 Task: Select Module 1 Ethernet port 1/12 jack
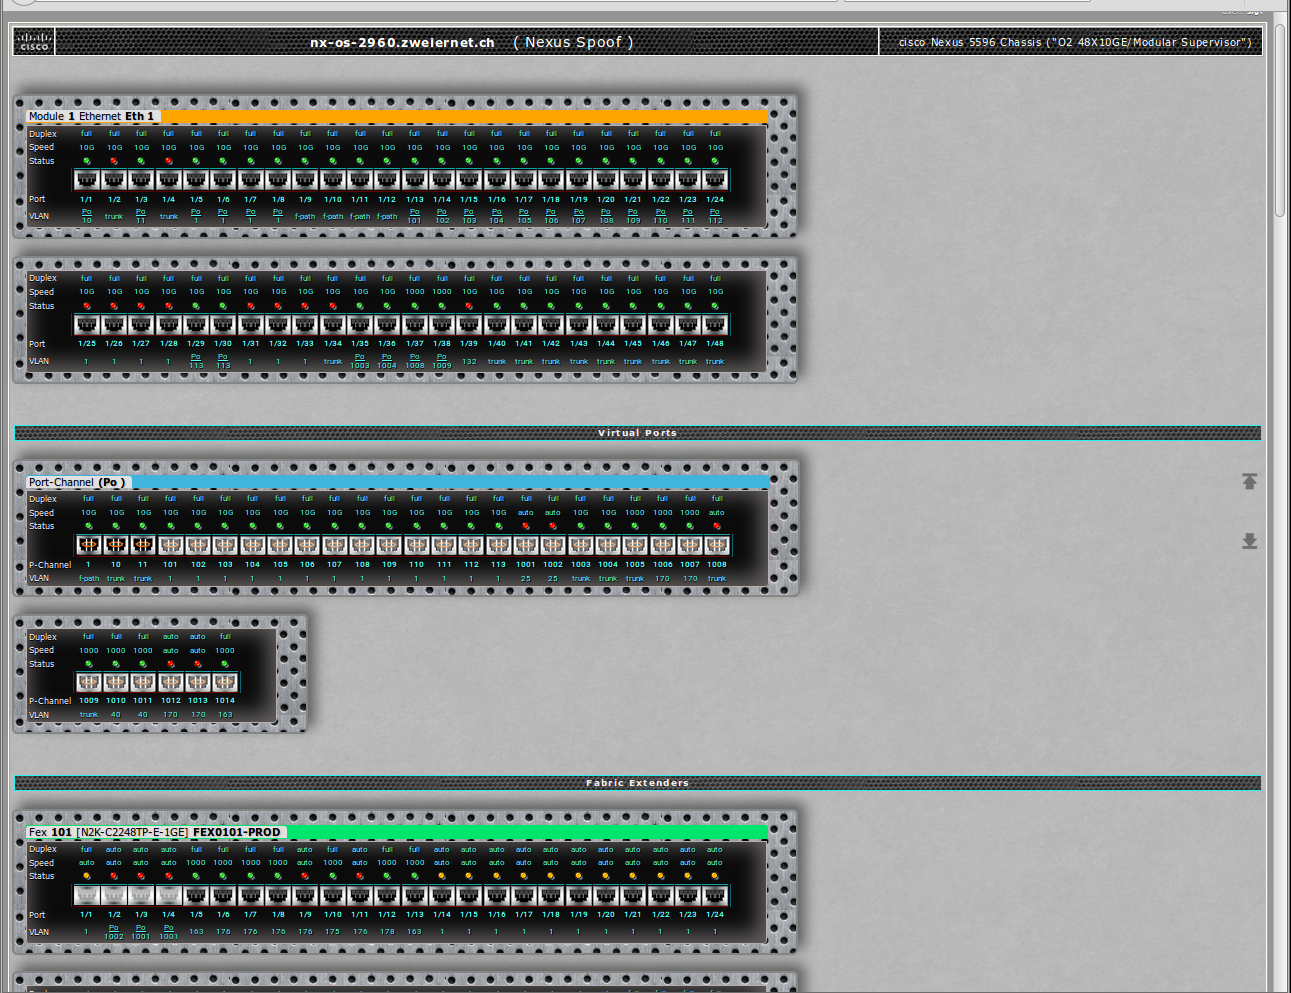pos(387,180)
